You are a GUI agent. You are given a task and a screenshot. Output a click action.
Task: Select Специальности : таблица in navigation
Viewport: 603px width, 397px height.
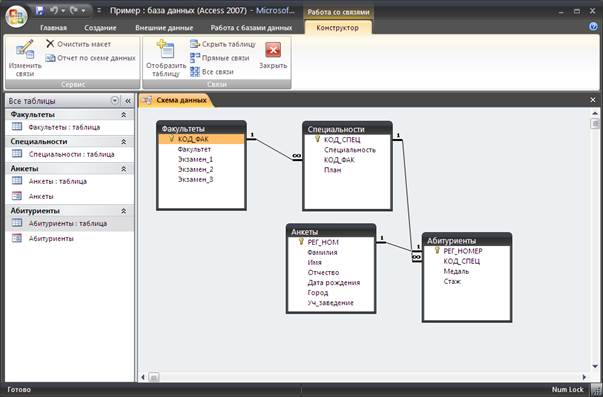click(x=70, y=154)
